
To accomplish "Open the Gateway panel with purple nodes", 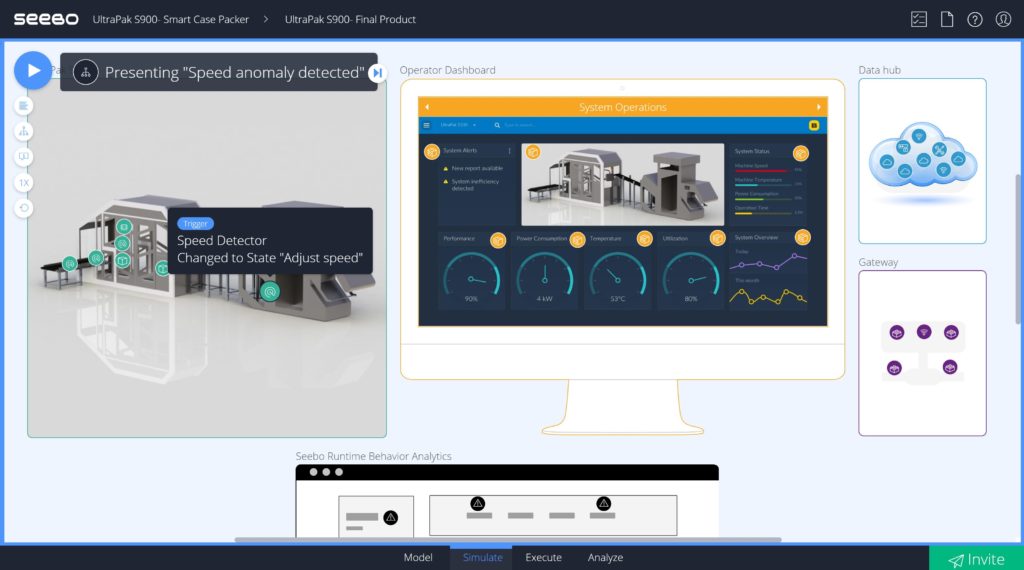I will click(922, 353).
